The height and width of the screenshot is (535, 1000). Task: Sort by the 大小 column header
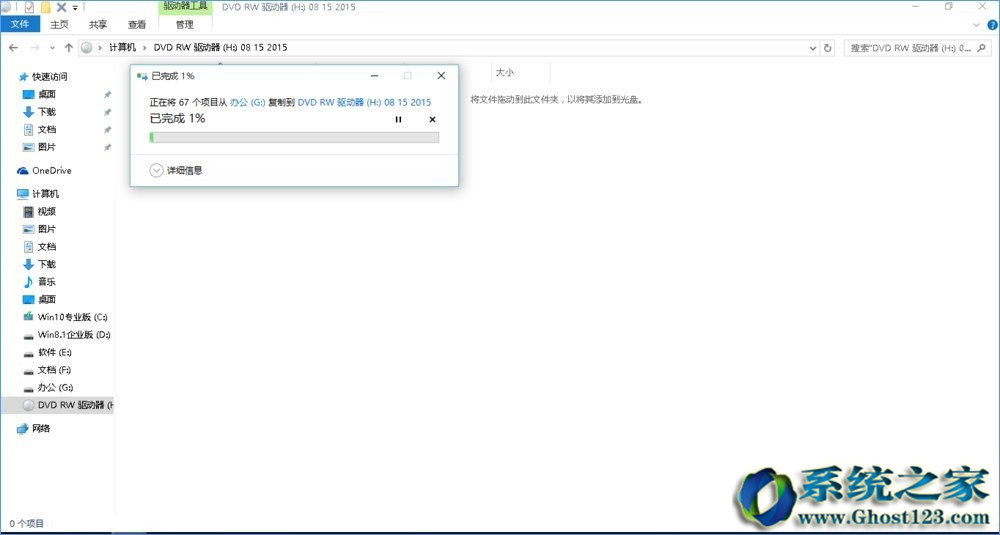click(505, 73)
